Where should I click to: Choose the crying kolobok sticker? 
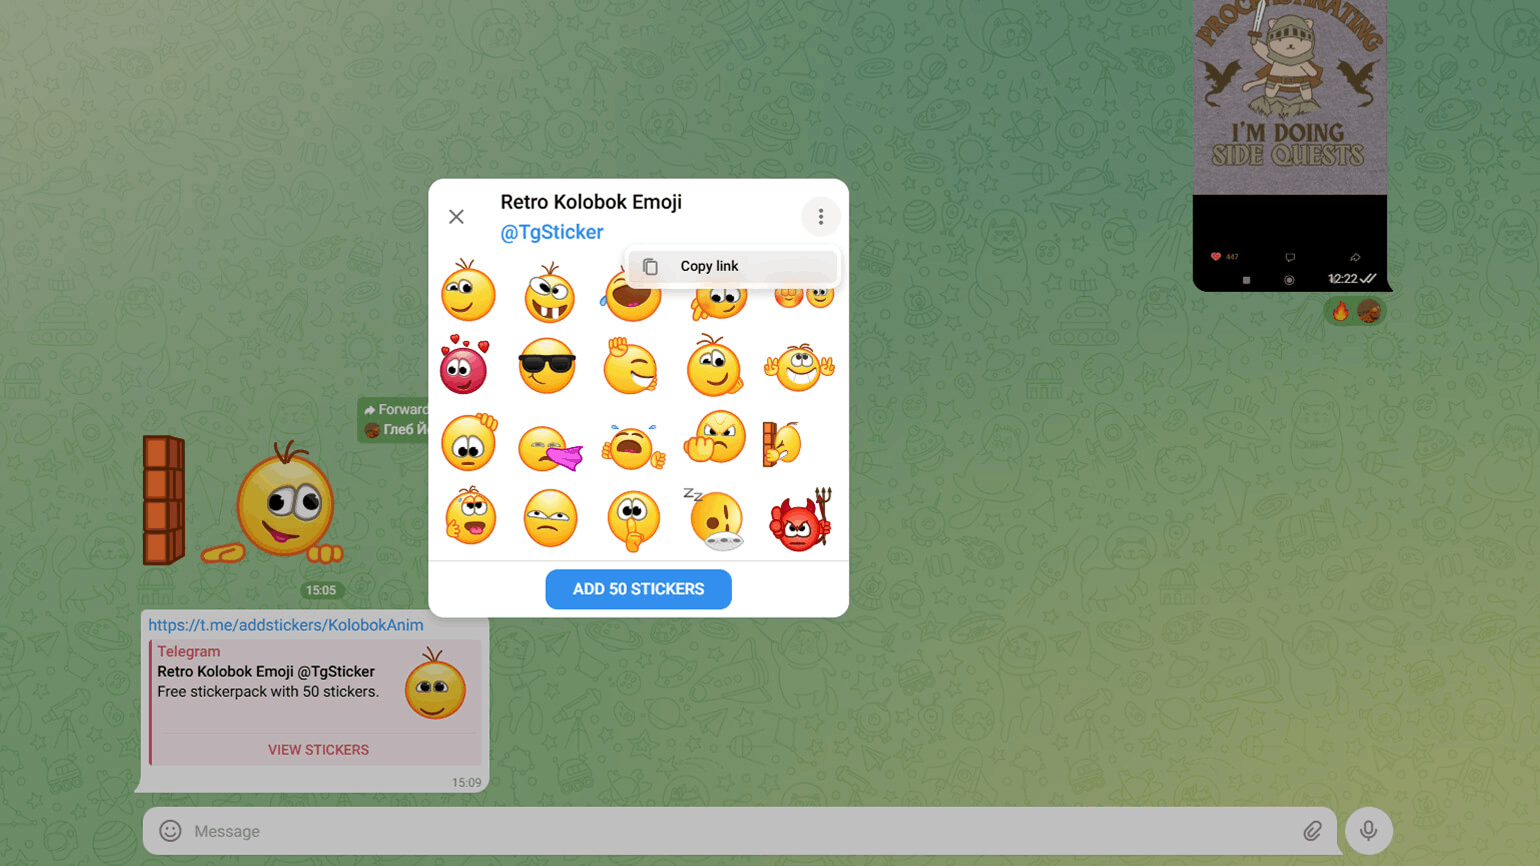pos(633,446)
